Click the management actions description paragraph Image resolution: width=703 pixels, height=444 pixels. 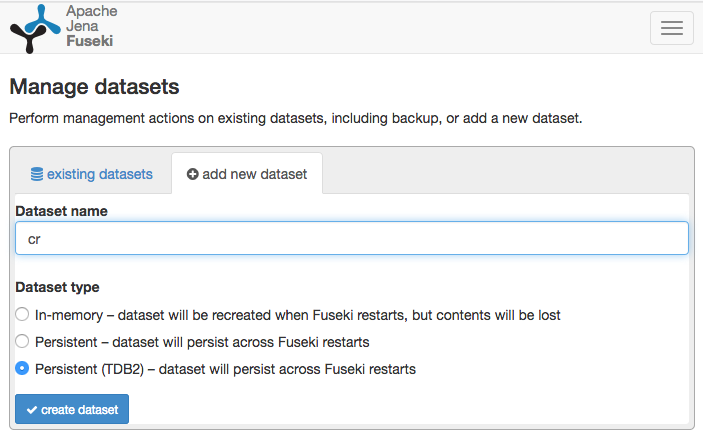point(295,118)
